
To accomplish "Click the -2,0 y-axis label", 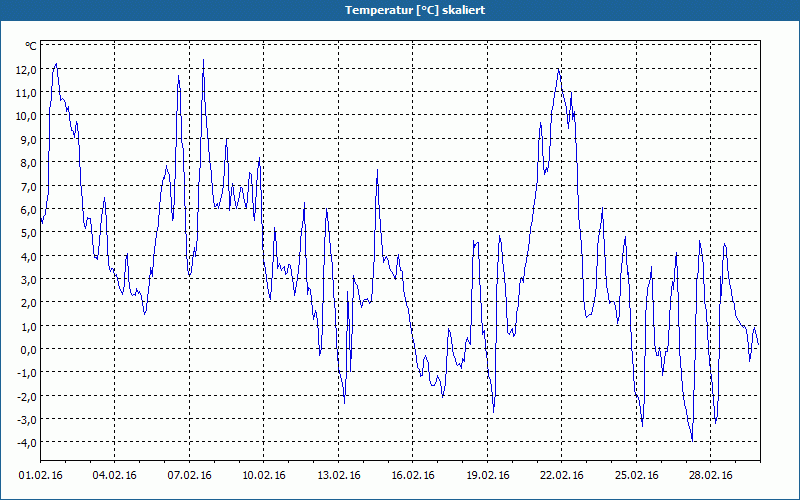I will click(x=27, y=396).
